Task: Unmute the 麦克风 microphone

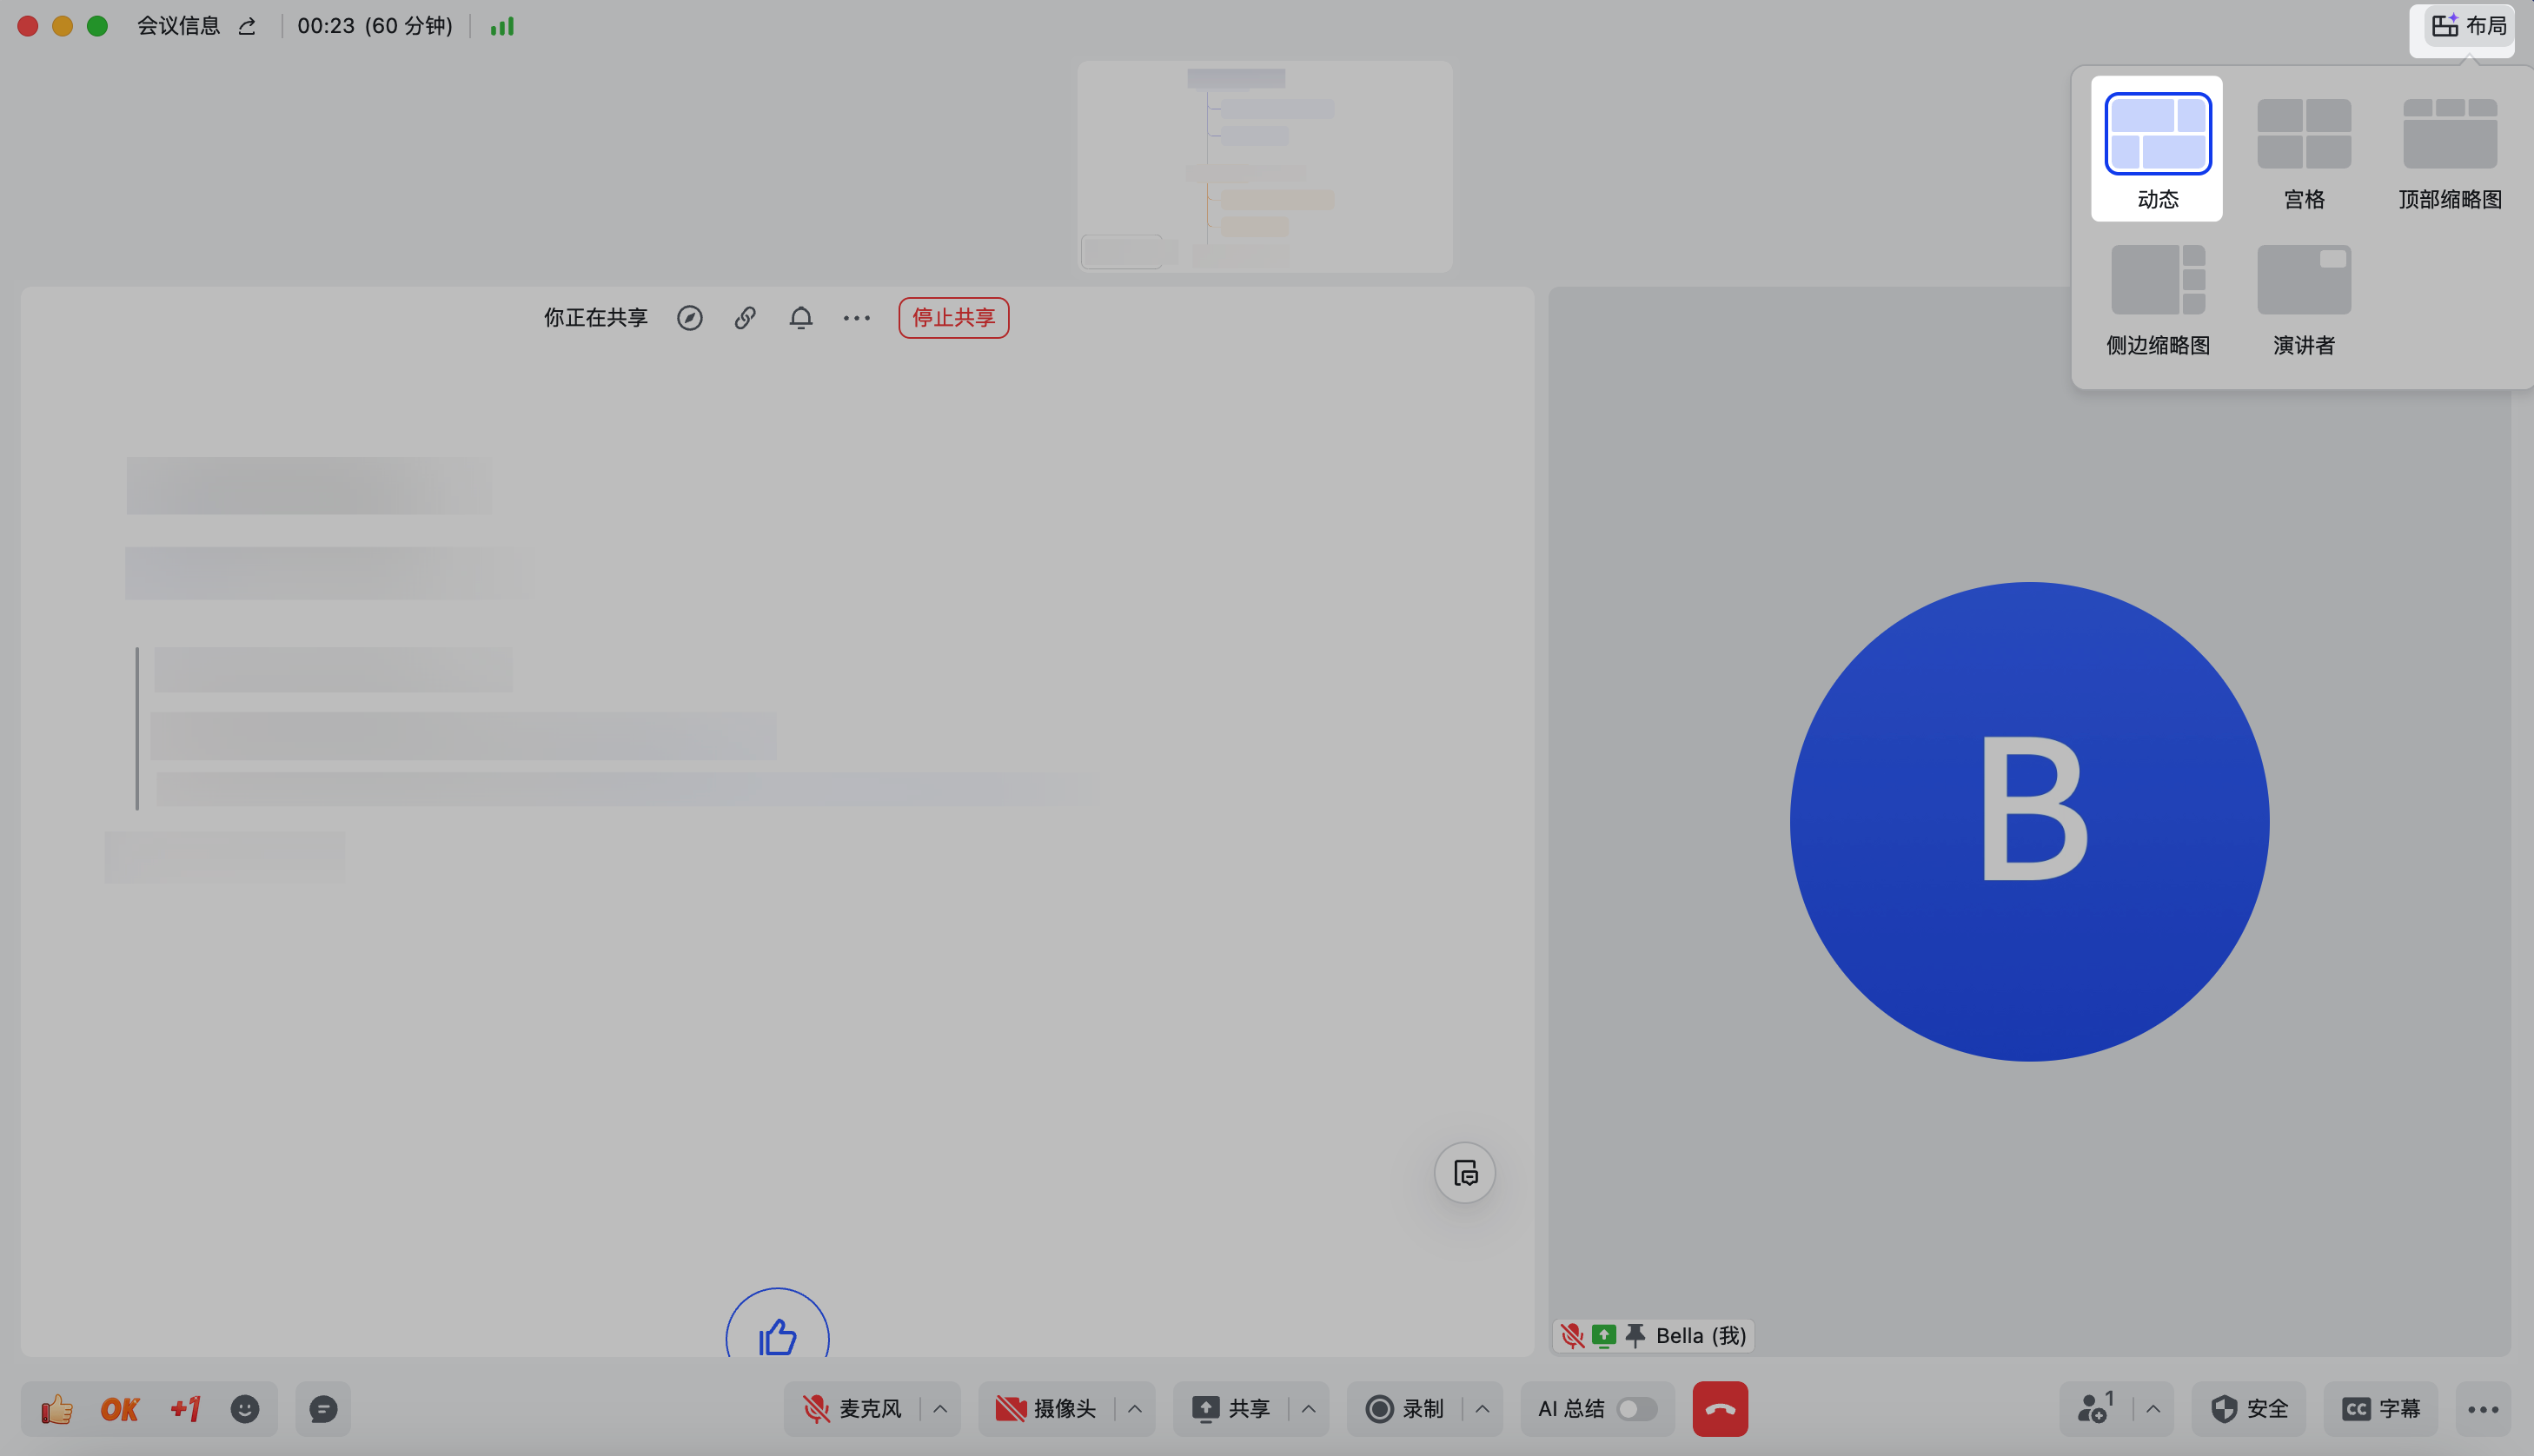Action: (852, 1409)
